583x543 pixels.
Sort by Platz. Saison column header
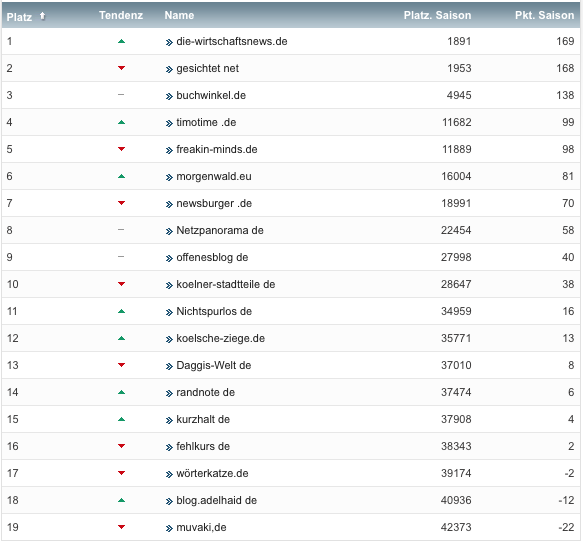point(437,15)
